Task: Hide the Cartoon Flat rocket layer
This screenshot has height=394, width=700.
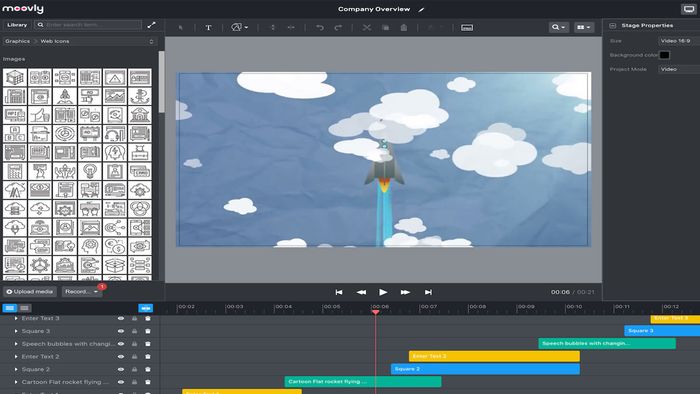Action: pos(121,382)
